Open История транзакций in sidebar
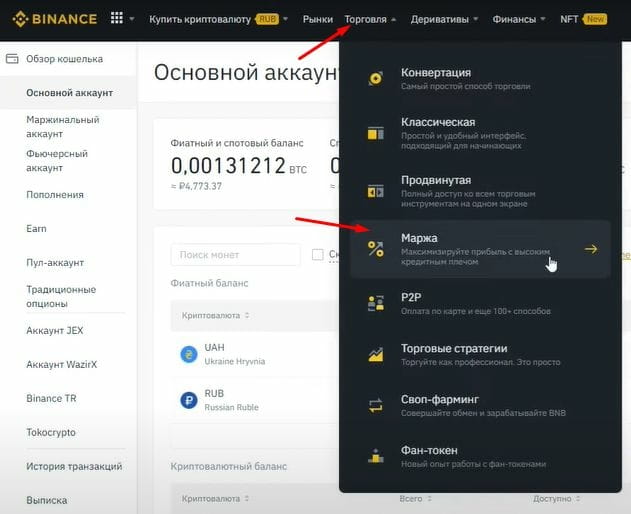The height and width of the screenshot is (514, 631). pos(74,466)
